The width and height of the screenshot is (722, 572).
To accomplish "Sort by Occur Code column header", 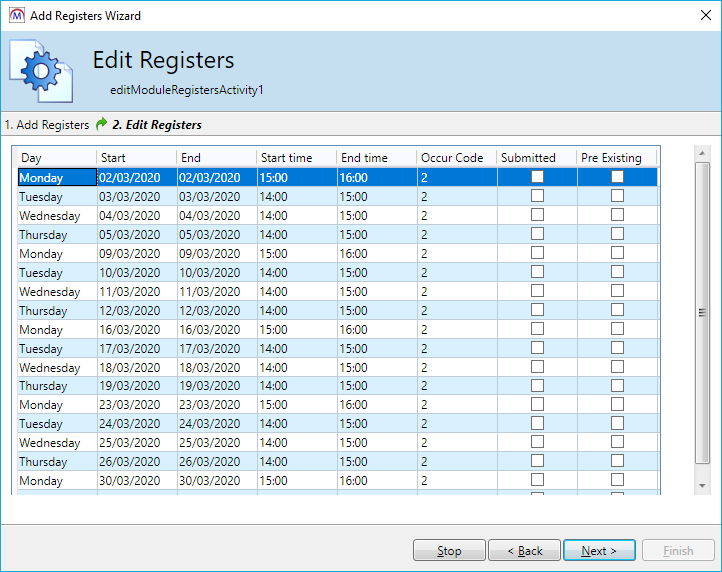I will click(x=455, y=158).
